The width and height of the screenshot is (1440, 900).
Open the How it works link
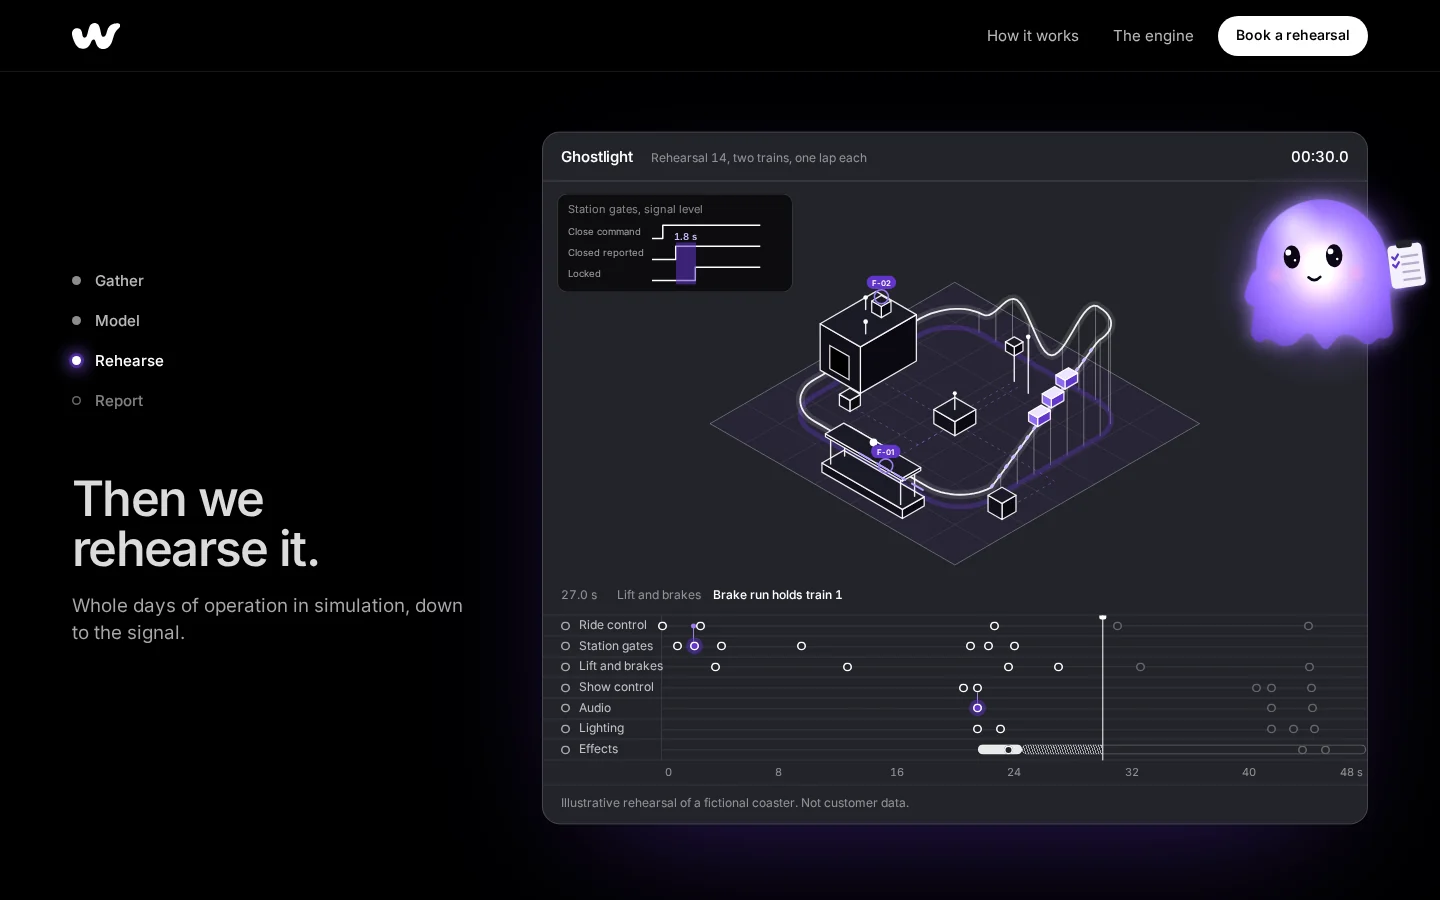click(x=1033, y=36)
